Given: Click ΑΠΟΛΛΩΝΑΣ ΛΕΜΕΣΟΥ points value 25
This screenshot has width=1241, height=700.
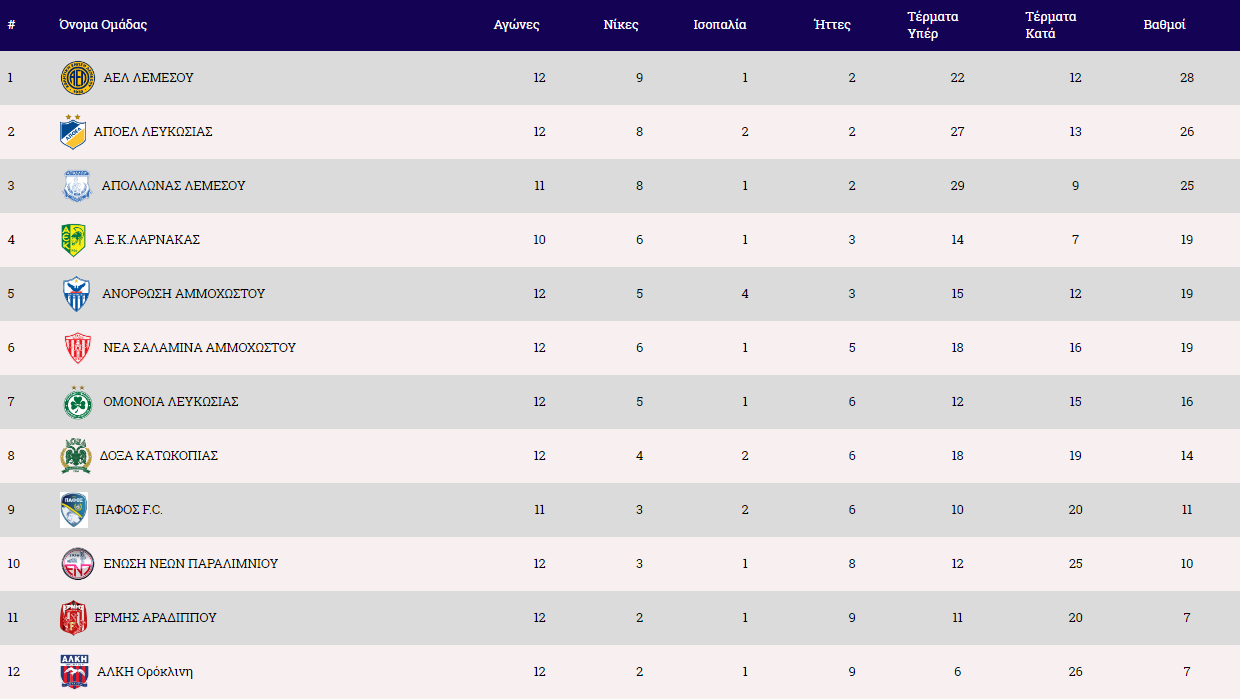Looking at the screenshot, I should tap(1187, 186).
